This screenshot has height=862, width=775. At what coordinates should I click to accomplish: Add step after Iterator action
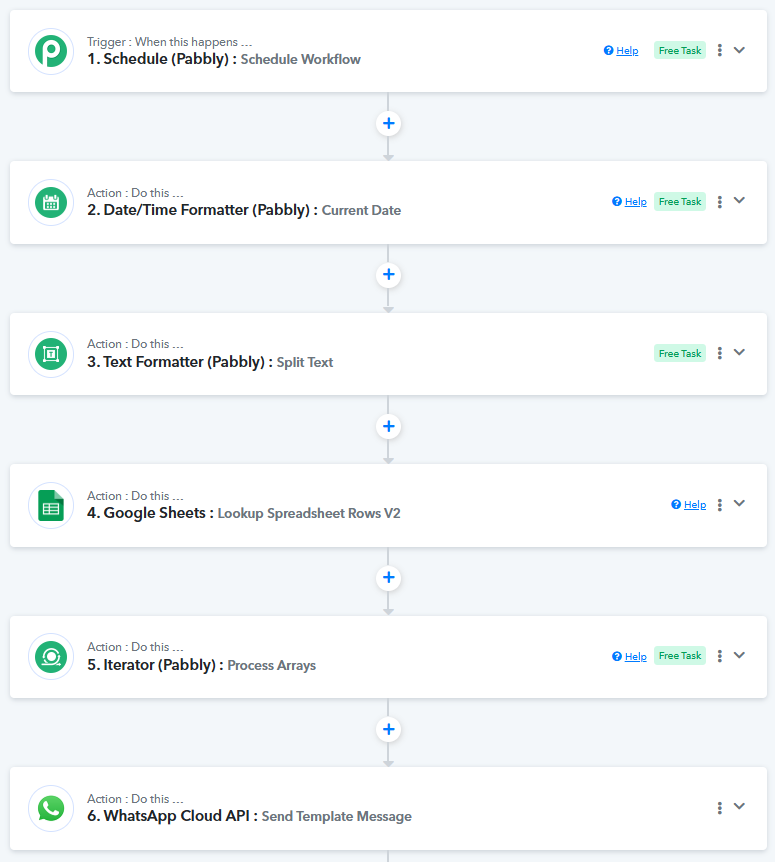pos(389,729)
